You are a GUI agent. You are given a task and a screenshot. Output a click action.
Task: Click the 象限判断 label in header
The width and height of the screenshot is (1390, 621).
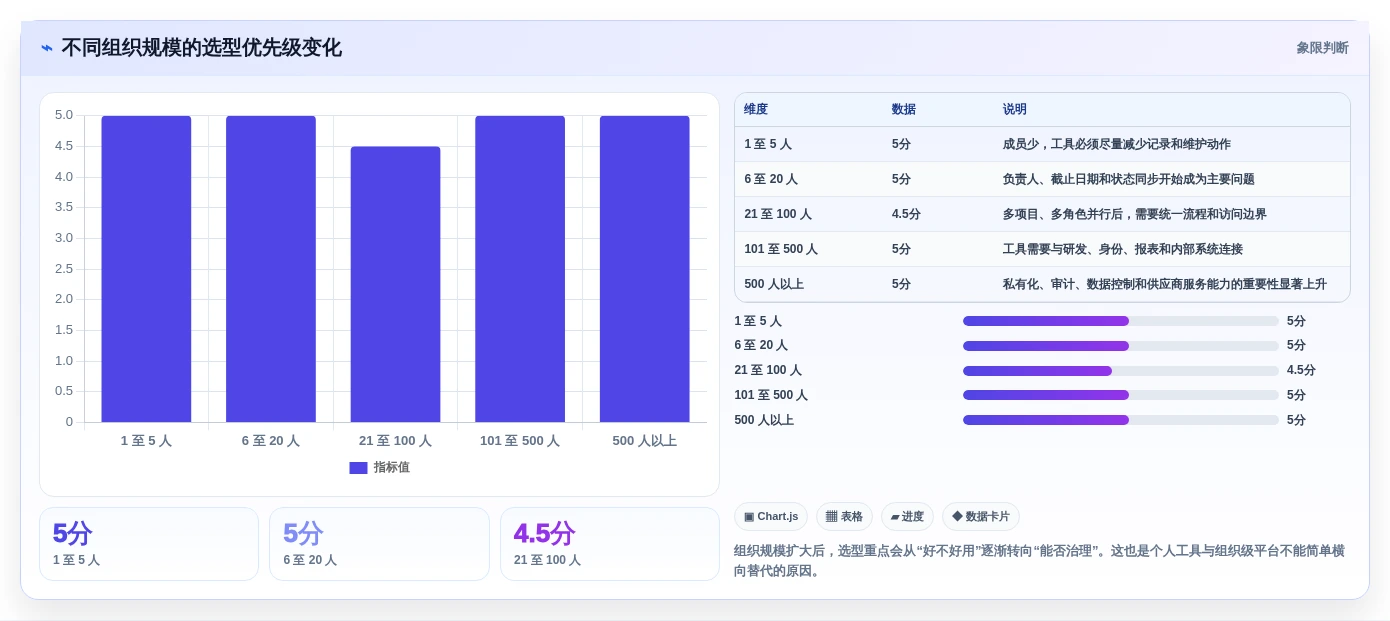pos(1322,48)
